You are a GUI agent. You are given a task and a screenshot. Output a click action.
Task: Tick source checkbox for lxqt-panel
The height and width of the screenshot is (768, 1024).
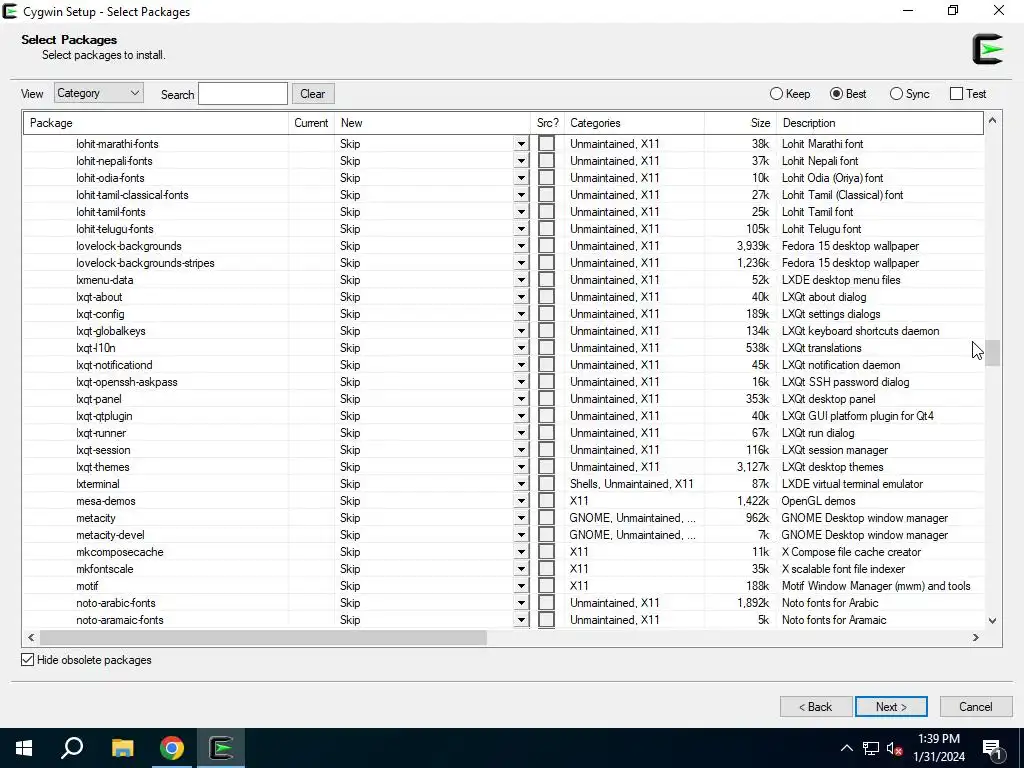tap(547, 399)
